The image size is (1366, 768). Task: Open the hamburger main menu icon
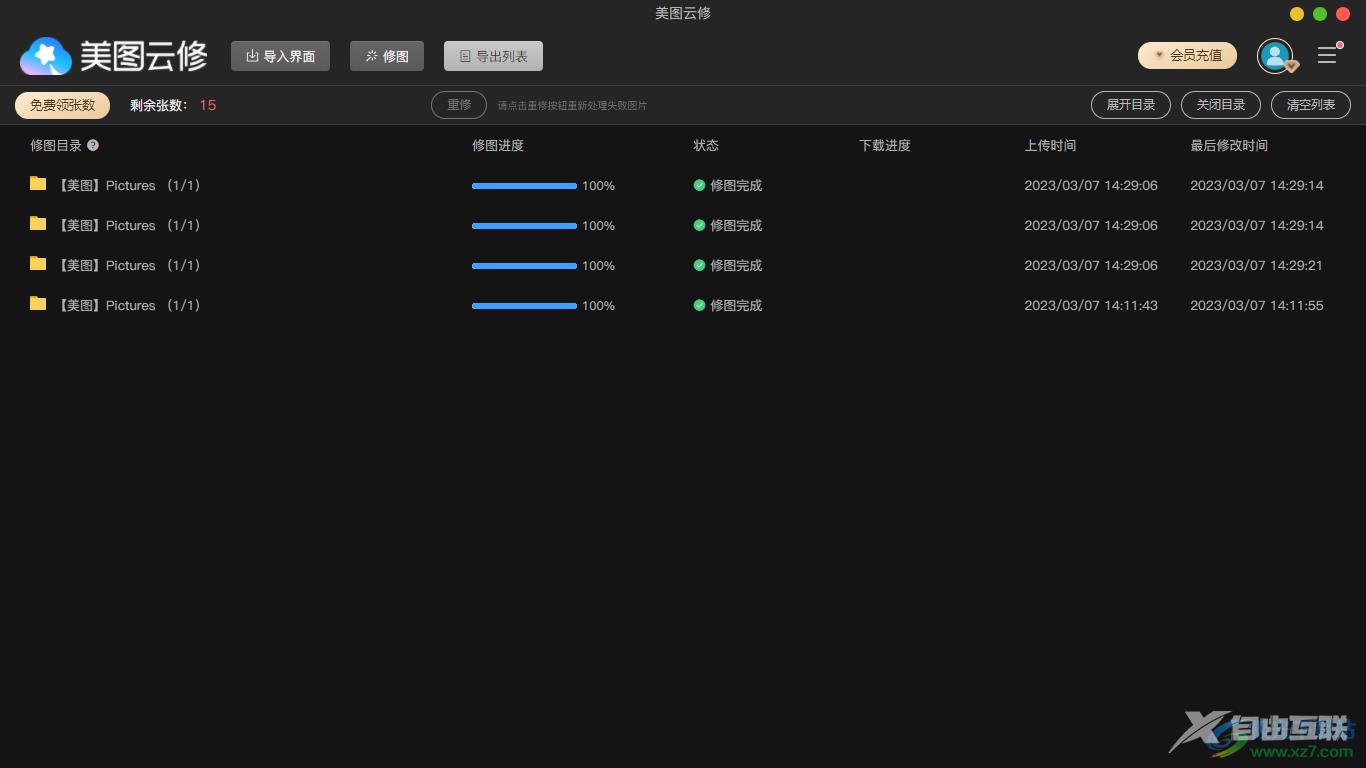(x=1327, y=56)
